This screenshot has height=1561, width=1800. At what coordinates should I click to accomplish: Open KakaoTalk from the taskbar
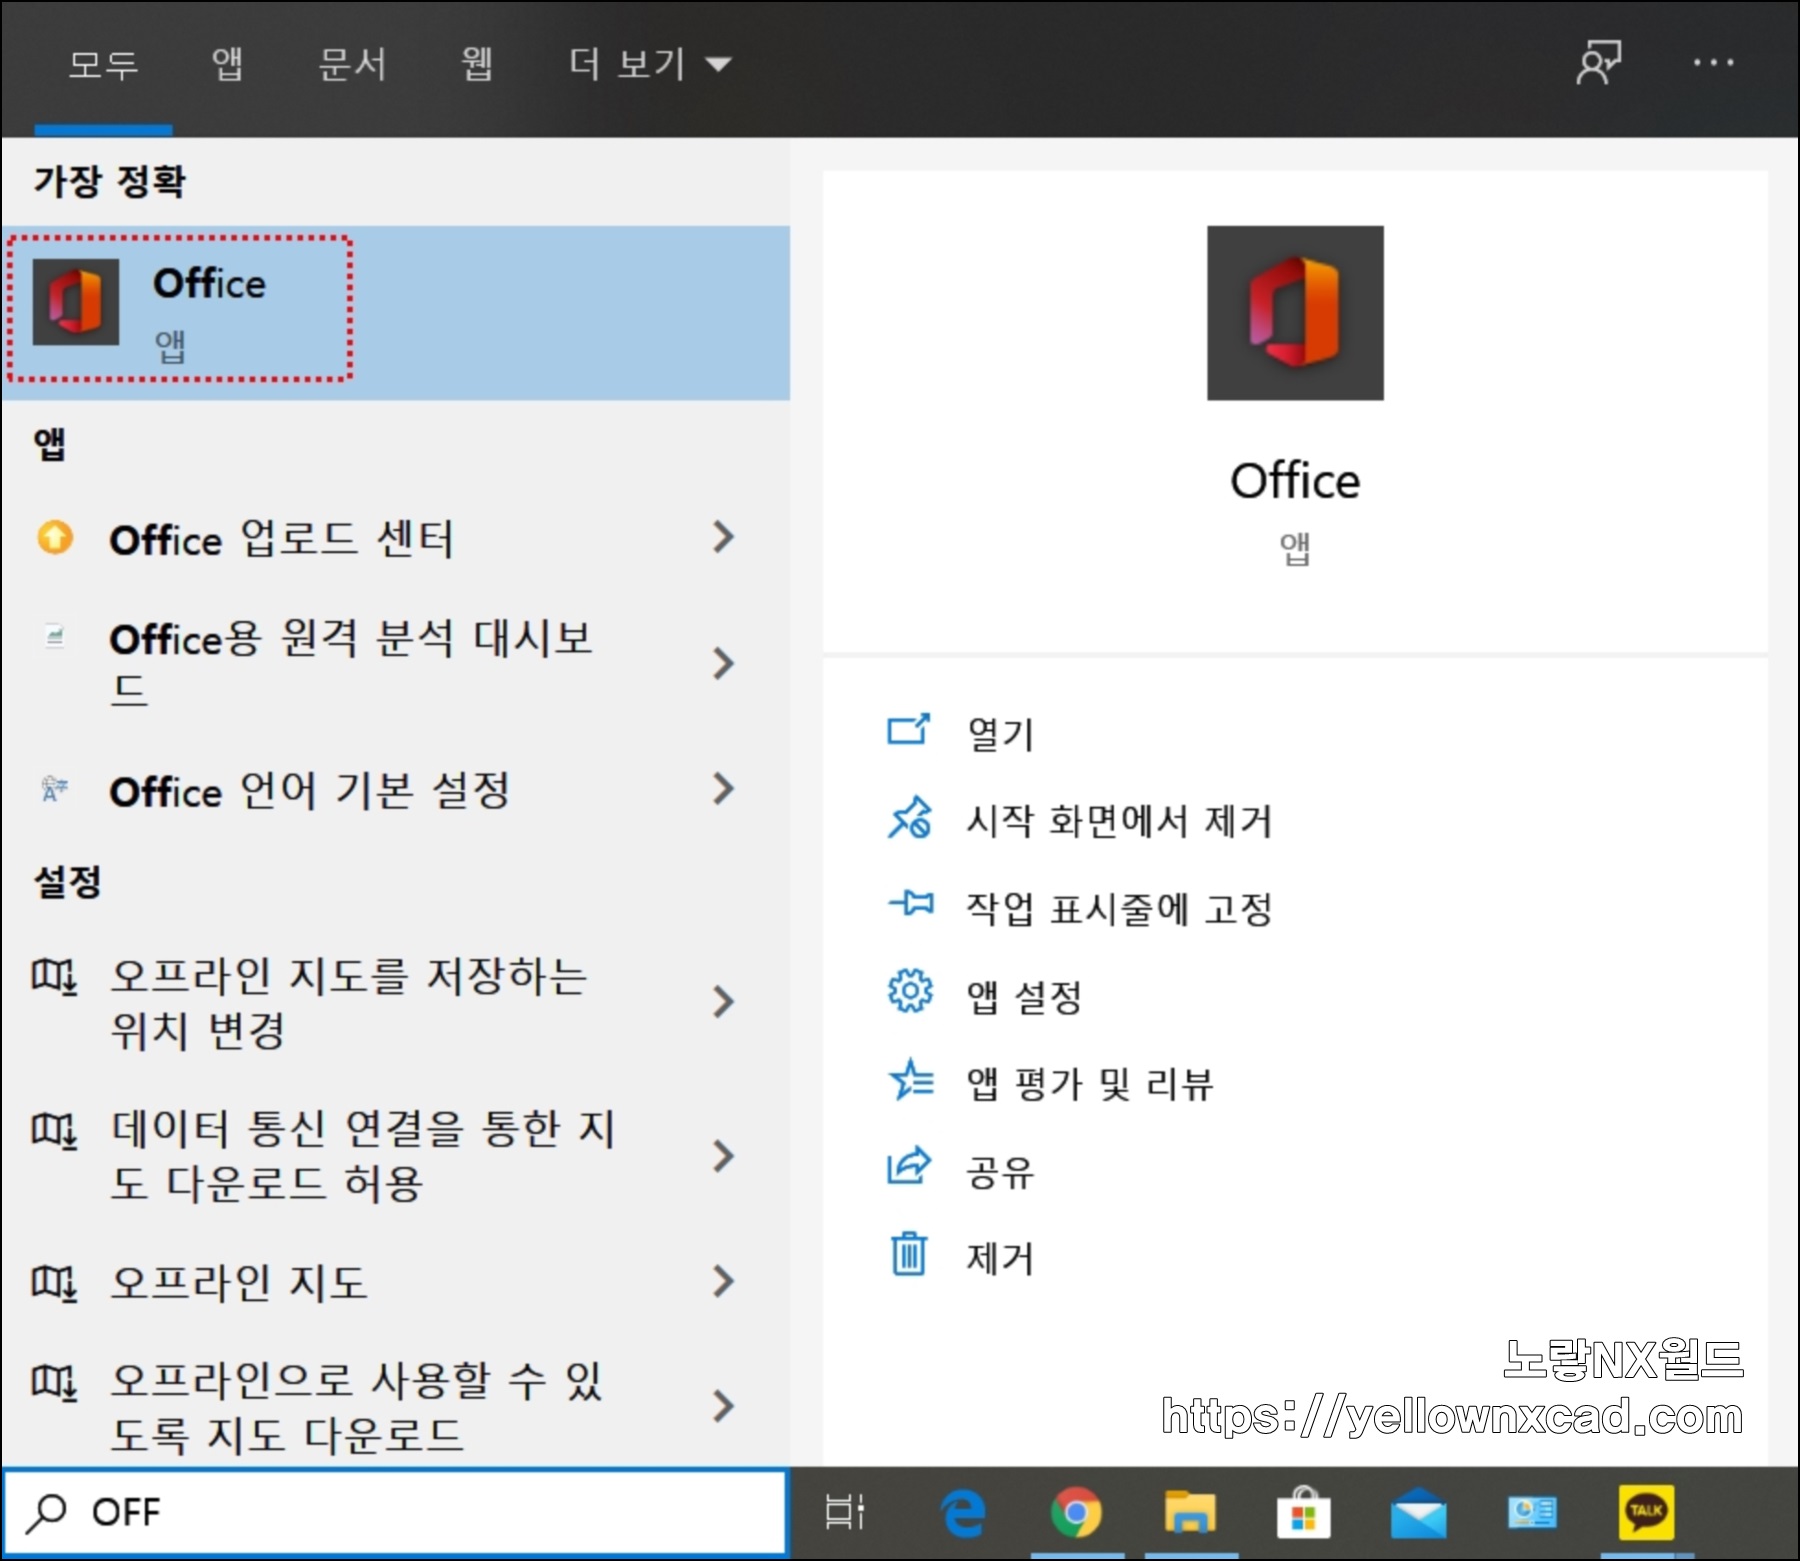coord(1646,1512)
